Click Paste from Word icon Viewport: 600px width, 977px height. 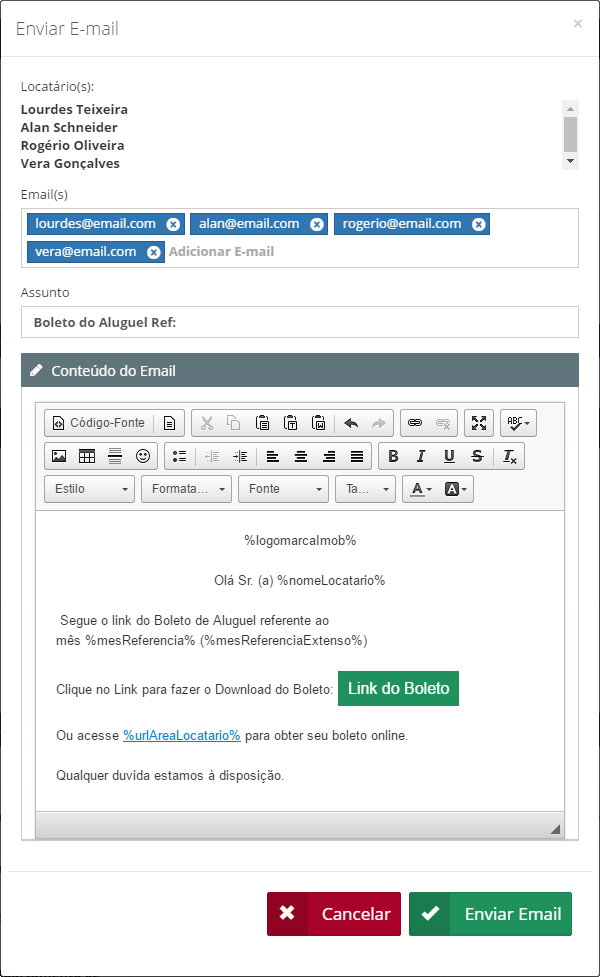pyautogui.click(x=318, y=423)
